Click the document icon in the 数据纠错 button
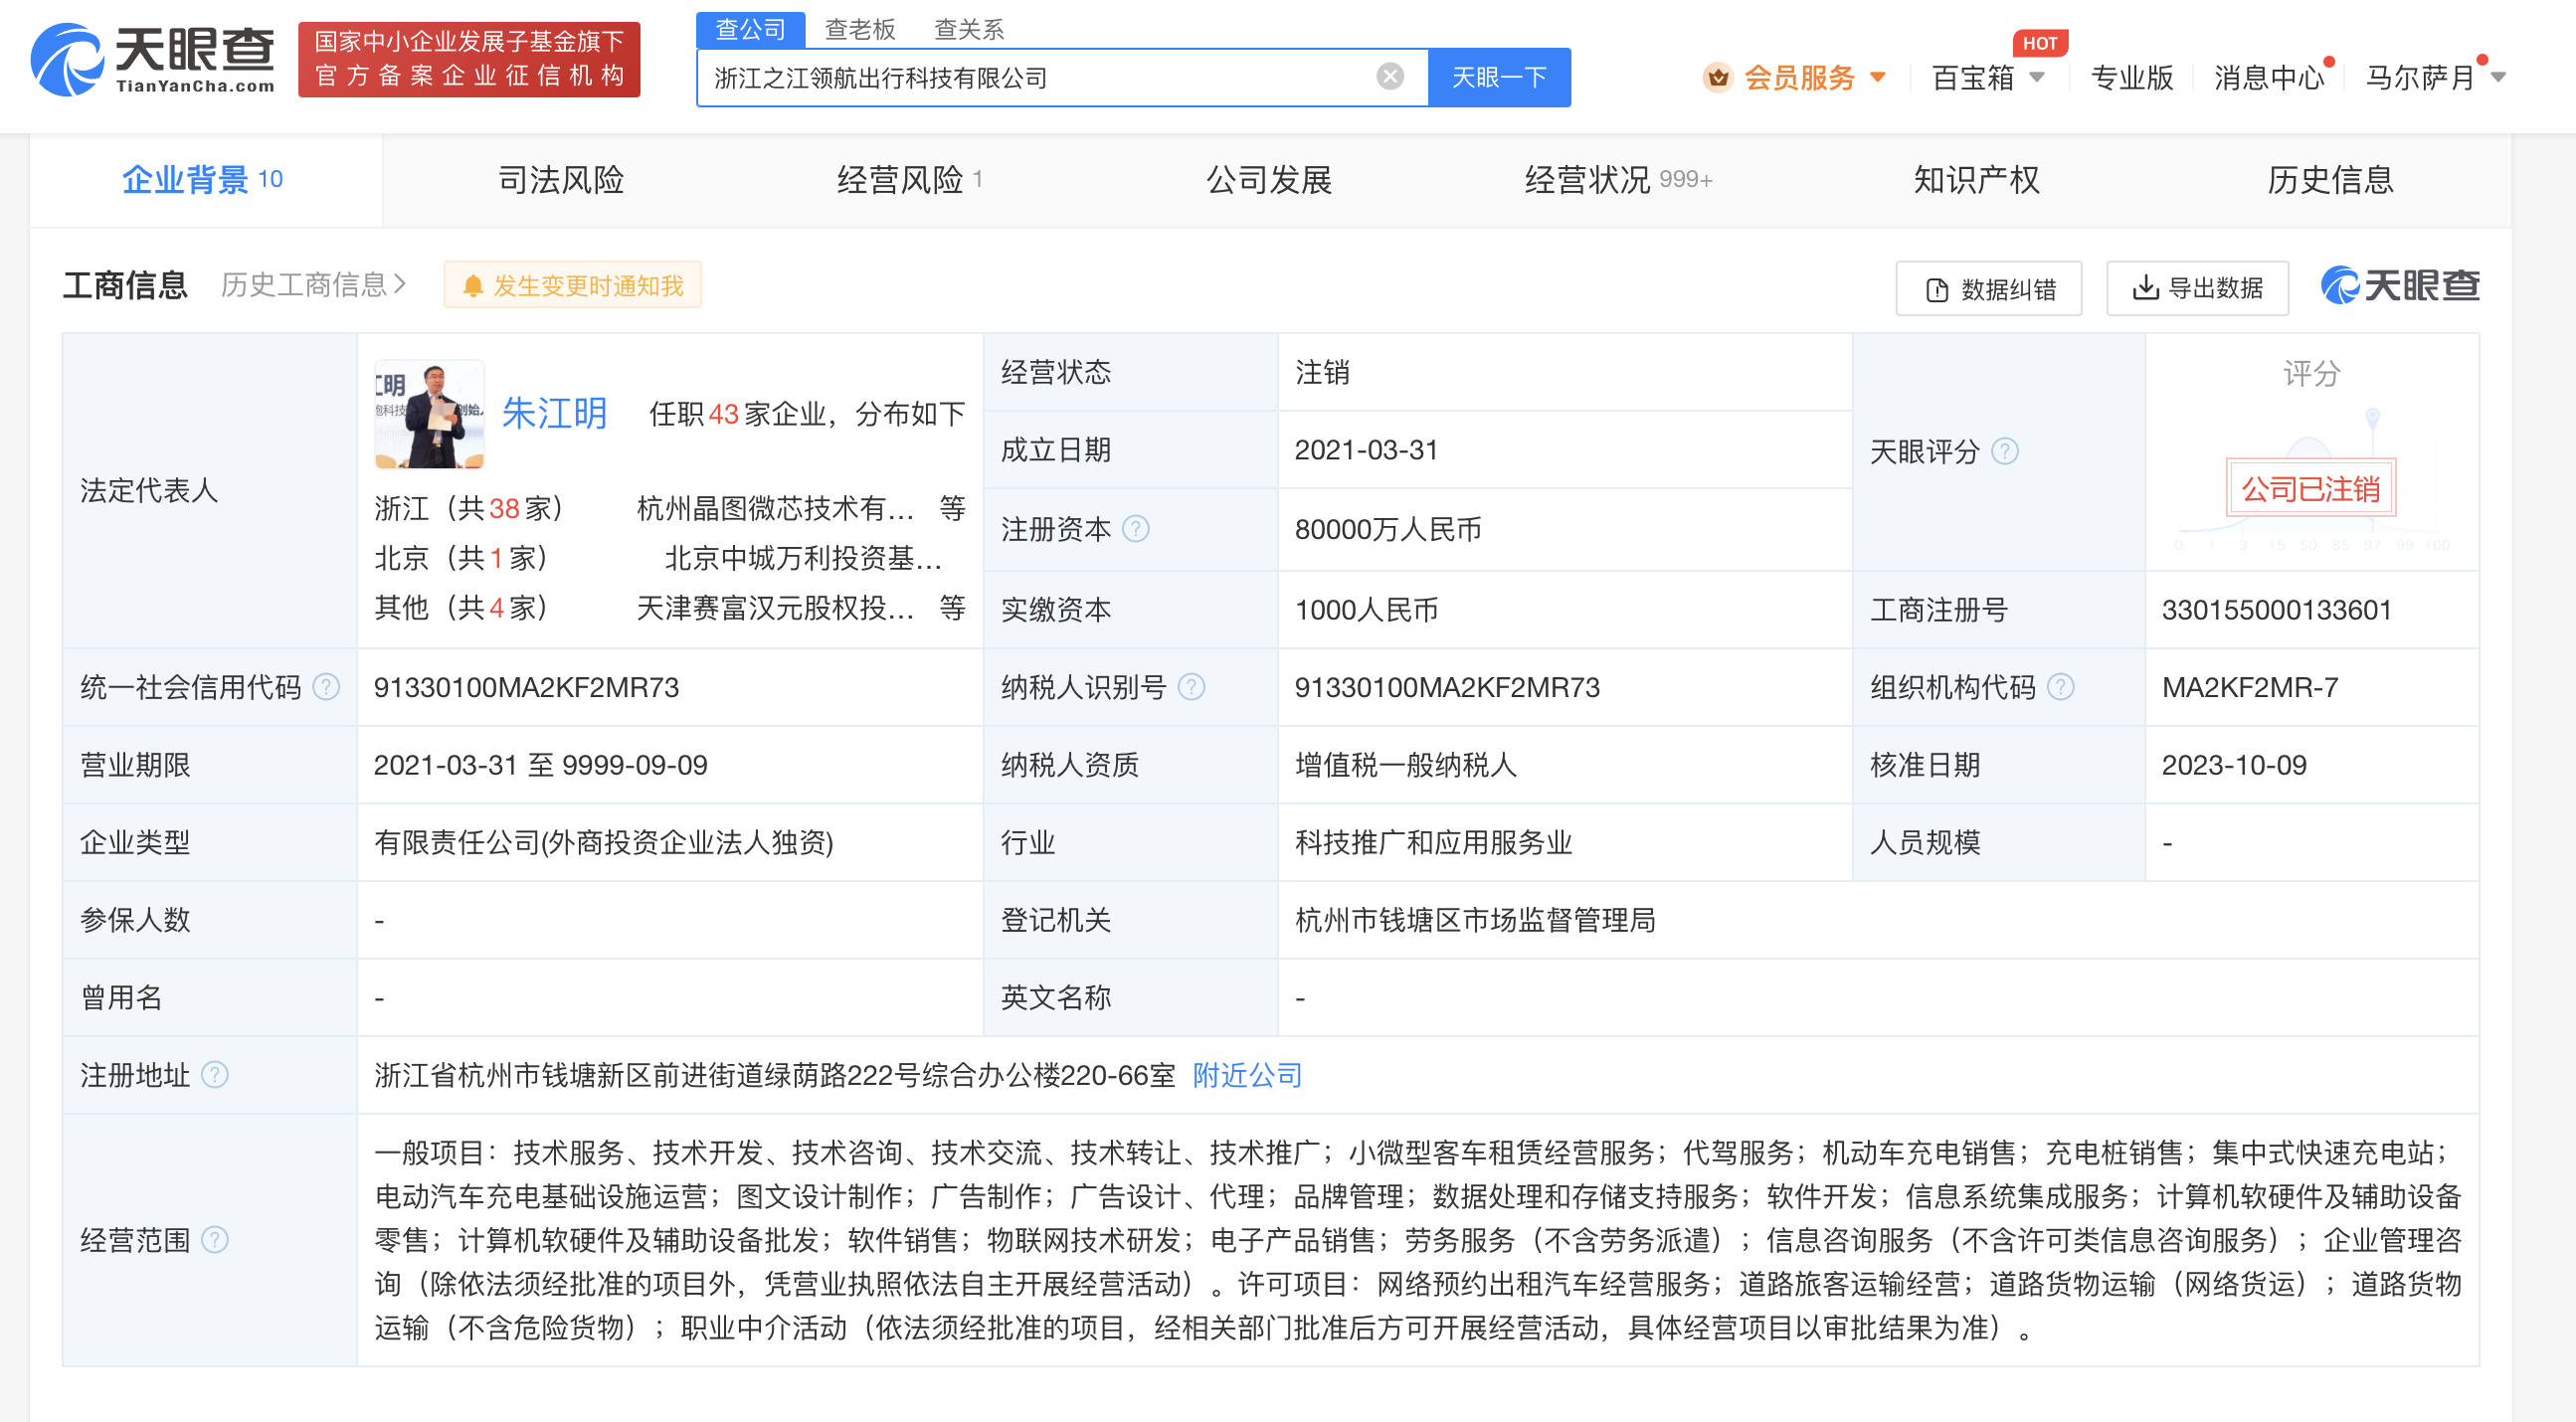This screenshot has width=2576, height=1422. click(x=1937, y=290)
